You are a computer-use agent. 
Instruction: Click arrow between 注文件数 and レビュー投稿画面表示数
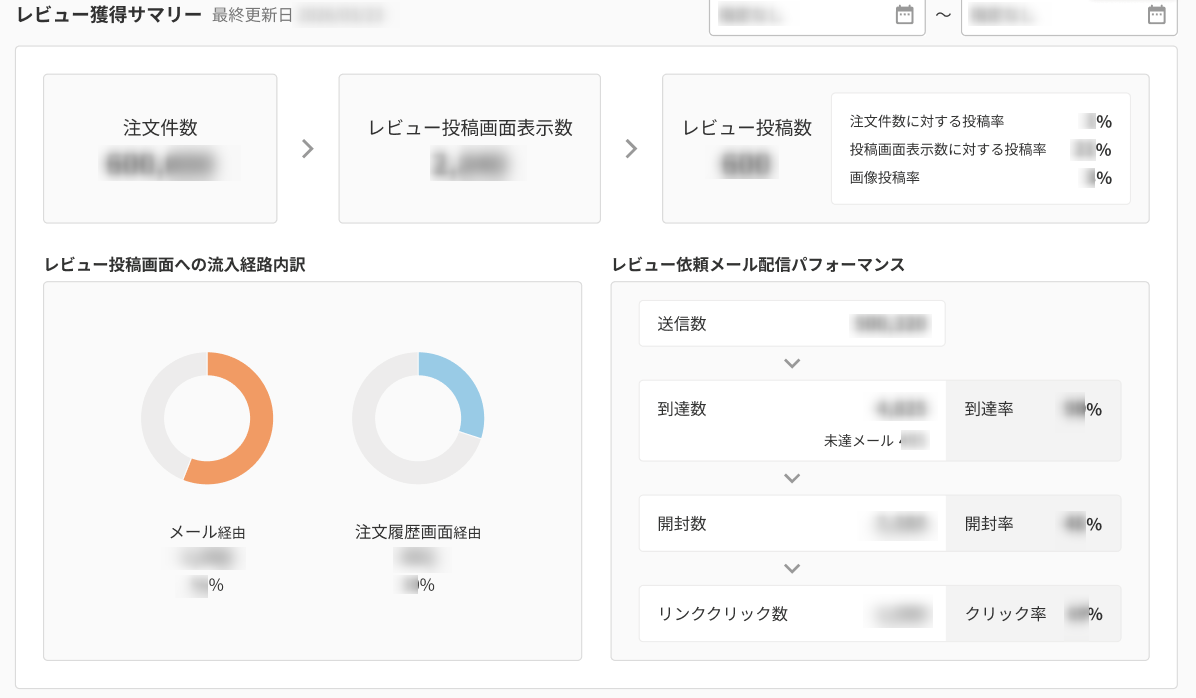tap(307, 149)
